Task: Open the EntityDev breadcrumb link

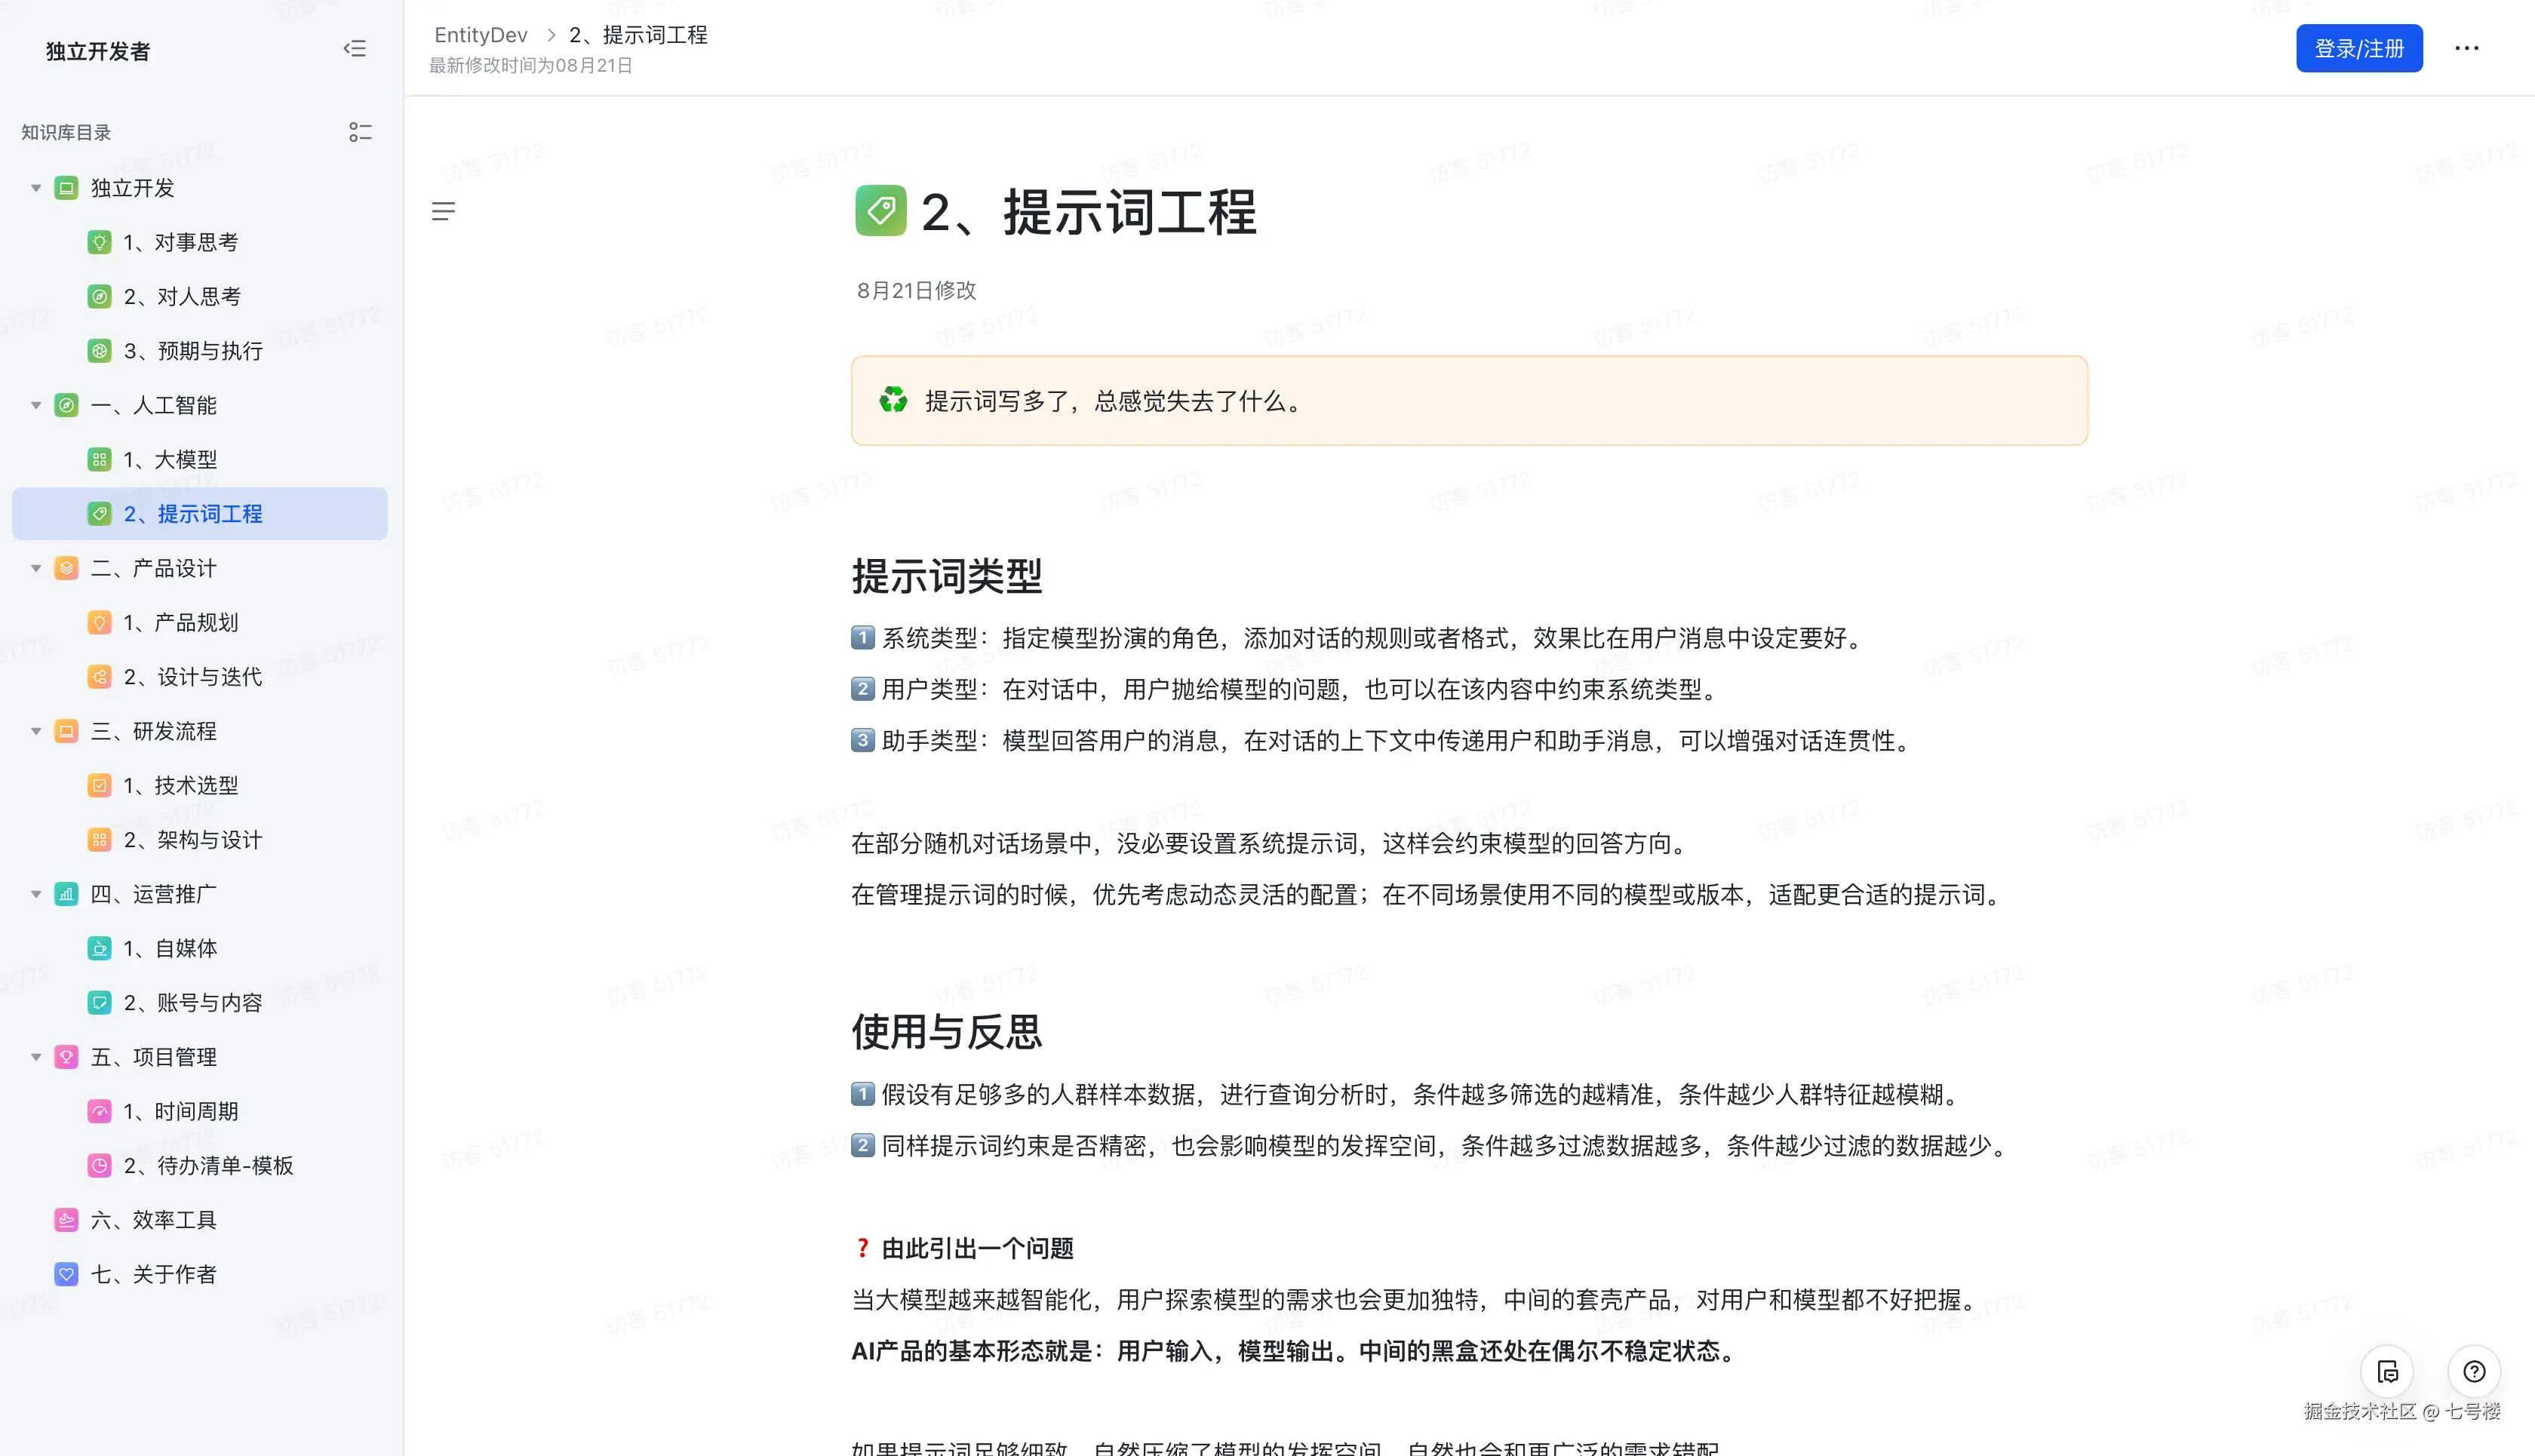Action: 481,35
